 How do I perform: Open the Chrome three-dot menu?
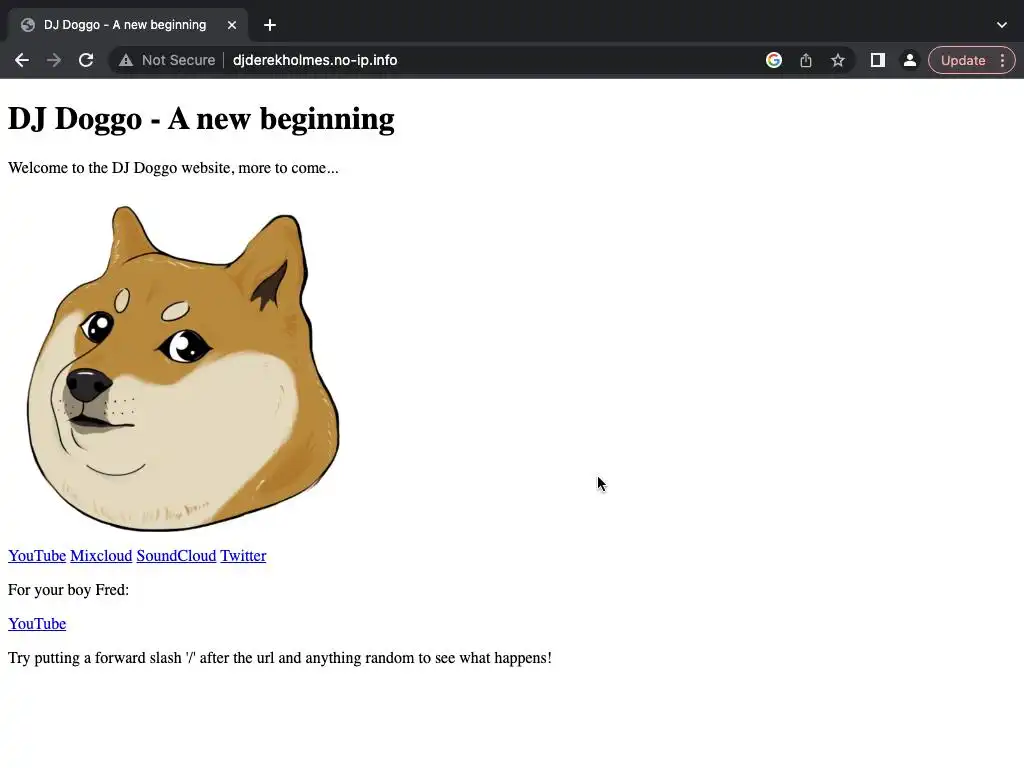(x=1002, y=60)
